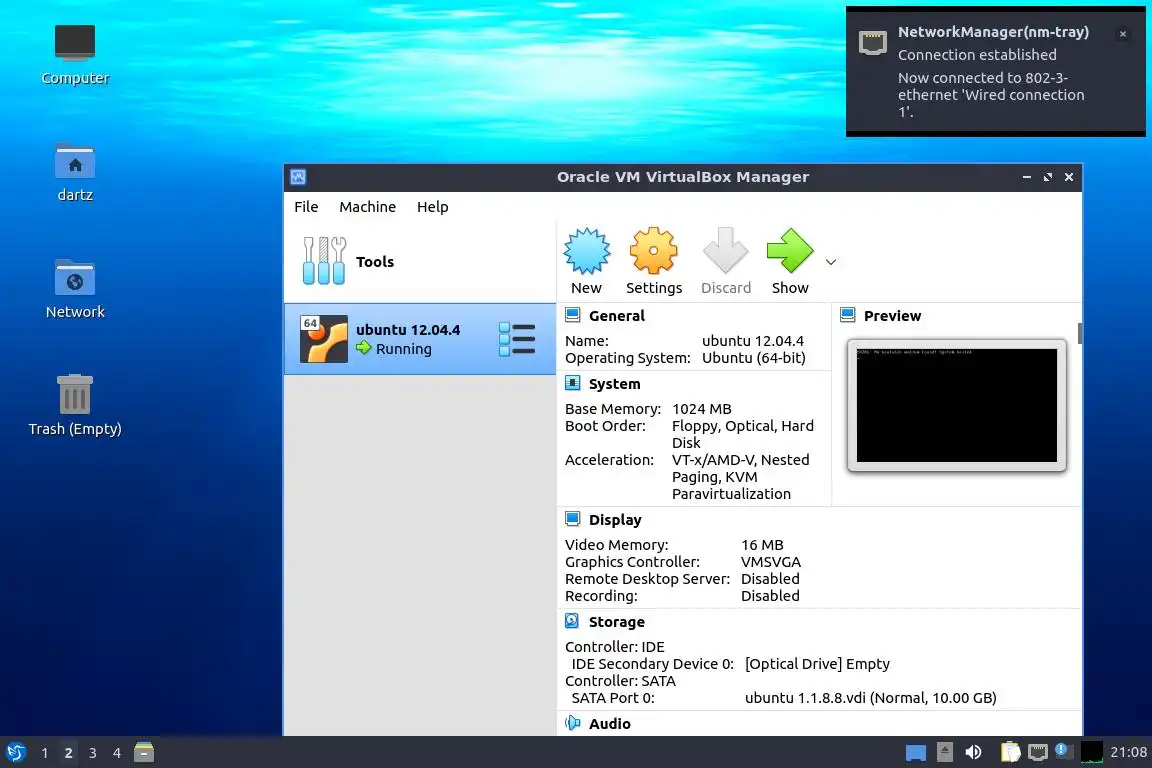This screenshot has height=768, width=1152.
Task: Open the Storage section heading link
Action: click(616, 622)
